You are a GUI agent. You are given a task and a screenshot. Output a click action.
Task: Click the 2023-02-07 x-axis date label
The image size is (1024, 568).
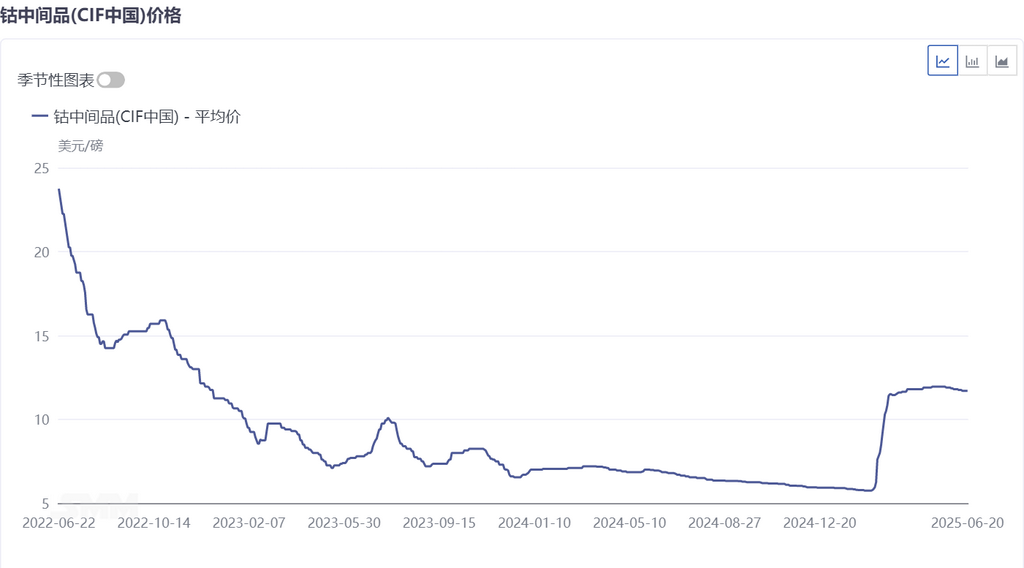249,522
